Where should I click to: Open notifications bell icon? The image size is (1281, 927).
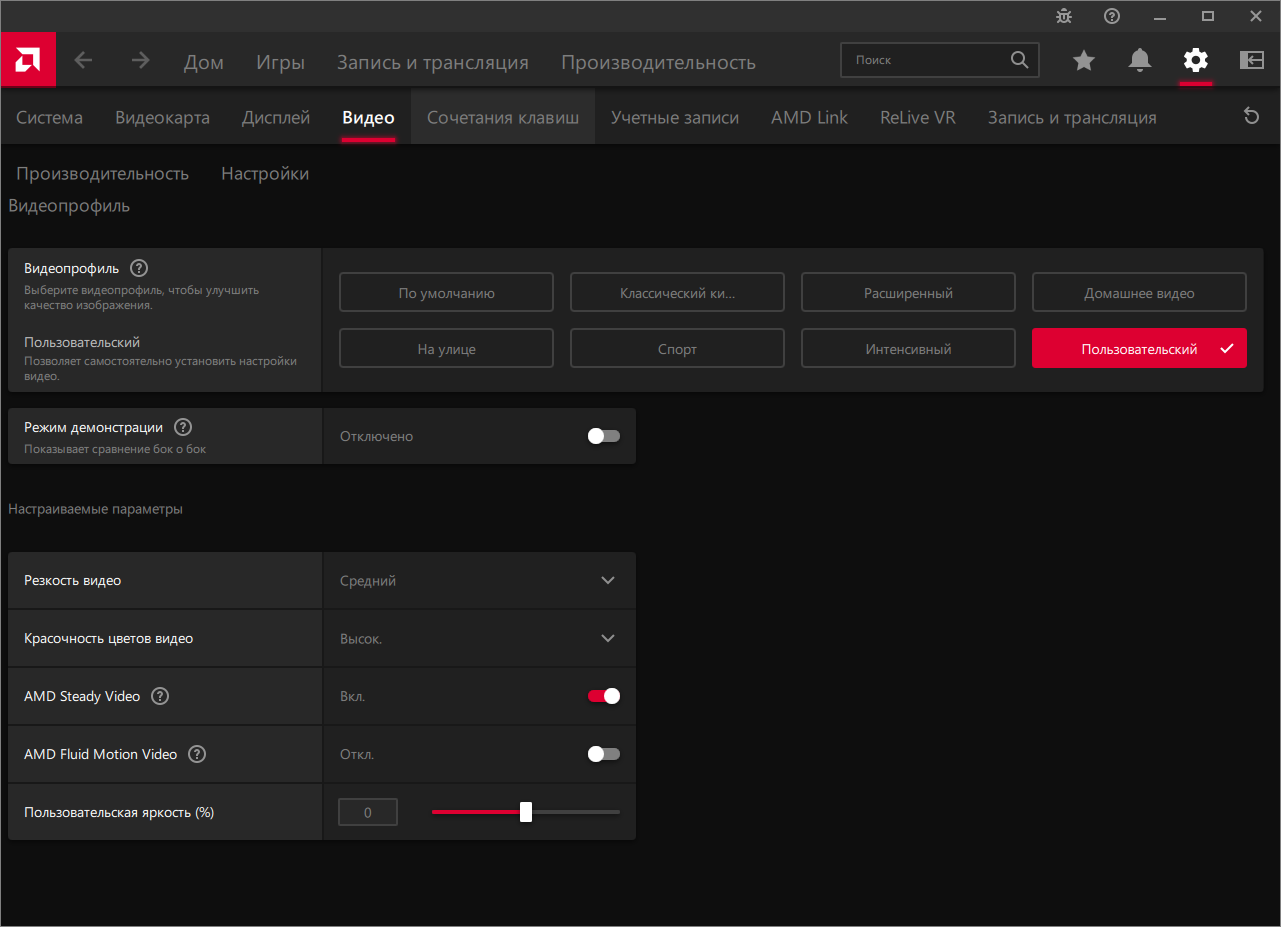[1140, 60]
